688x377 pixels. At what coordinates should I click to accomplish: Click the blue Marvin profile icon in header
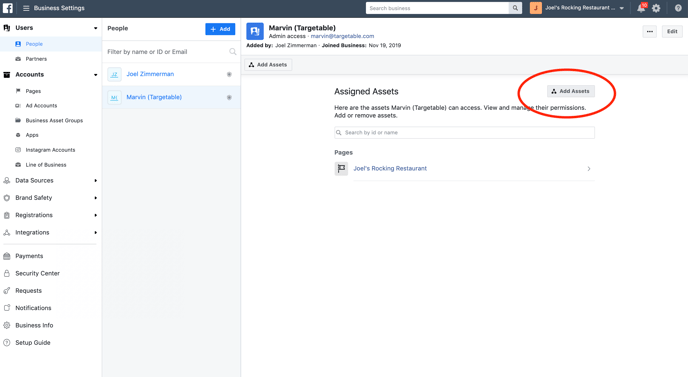(x=255, y=31)
